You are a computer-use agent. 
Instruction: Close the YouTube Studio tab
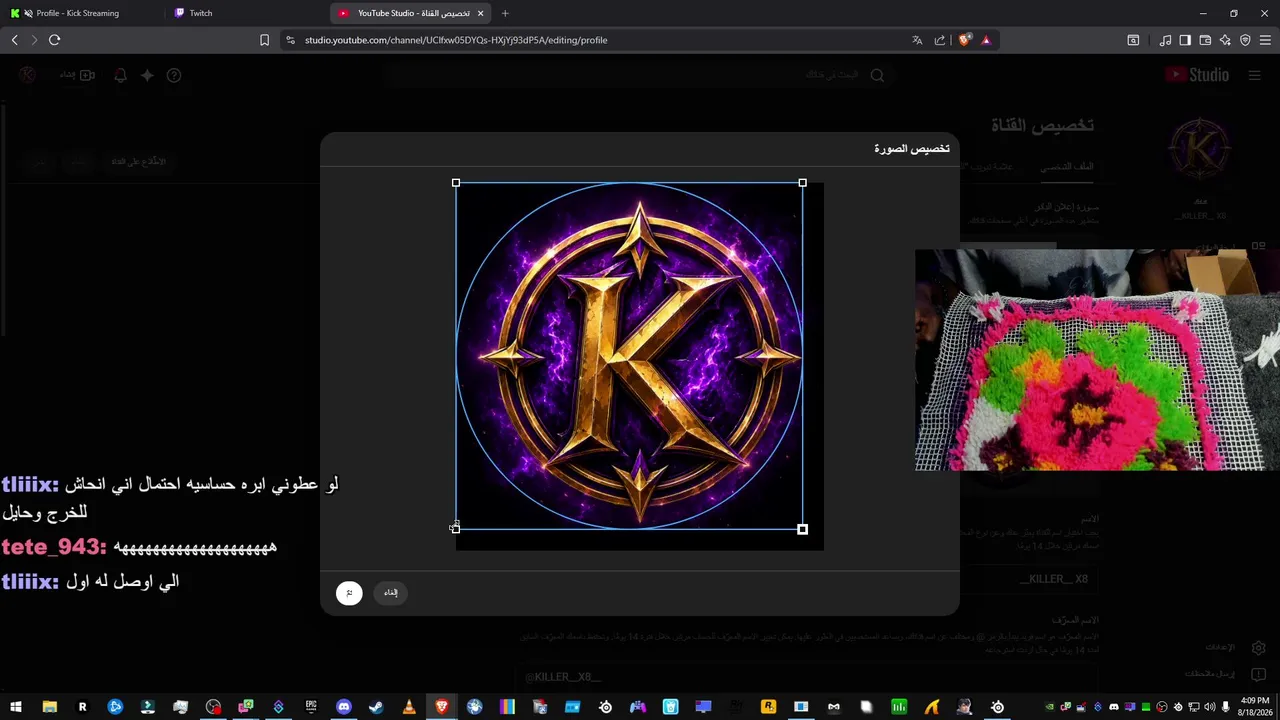click(x=481, y=13)
